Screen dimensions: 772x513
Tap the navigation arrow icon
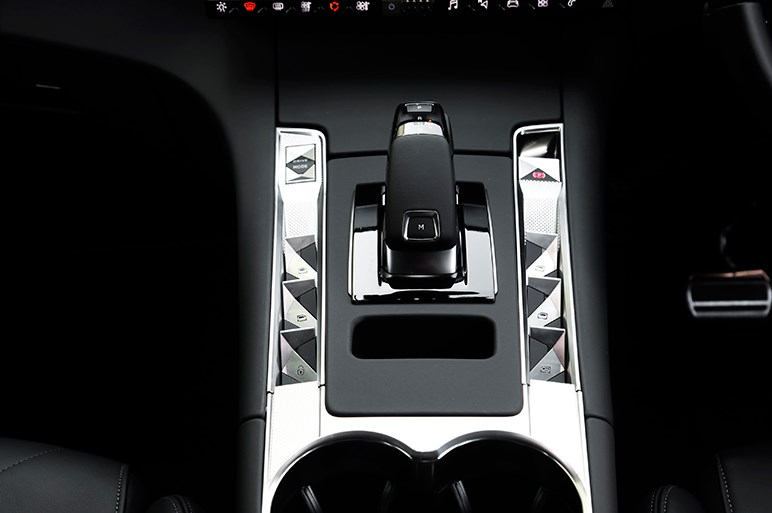pyautogui.click(x=483, y=4)
